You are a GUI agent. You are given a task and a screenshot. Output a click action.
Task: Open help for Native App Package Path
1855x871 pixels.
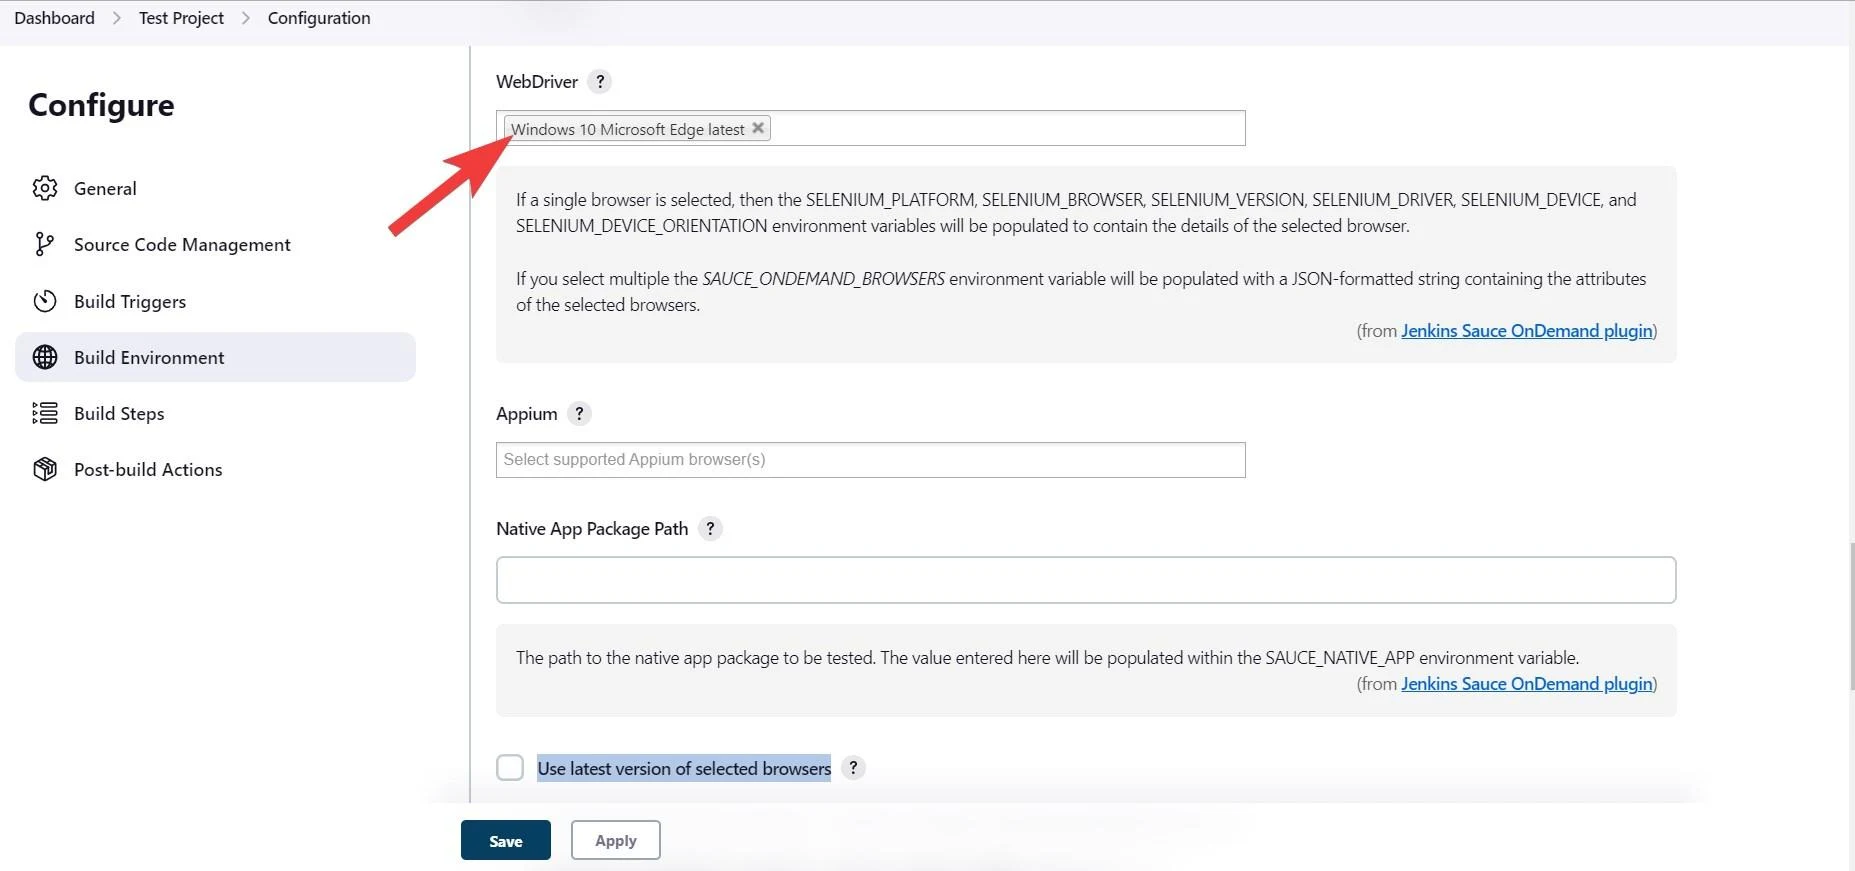(x=710, y=529)
